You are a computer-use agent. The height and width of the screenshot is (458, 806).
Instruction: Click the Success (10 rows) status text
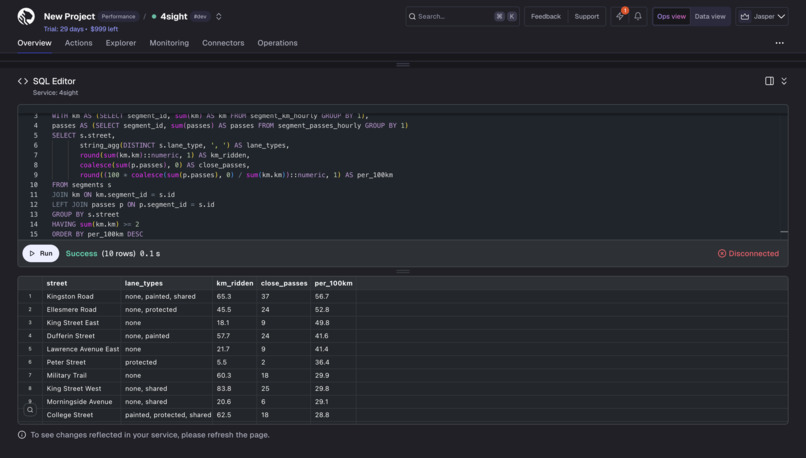(x=101, y=253)
